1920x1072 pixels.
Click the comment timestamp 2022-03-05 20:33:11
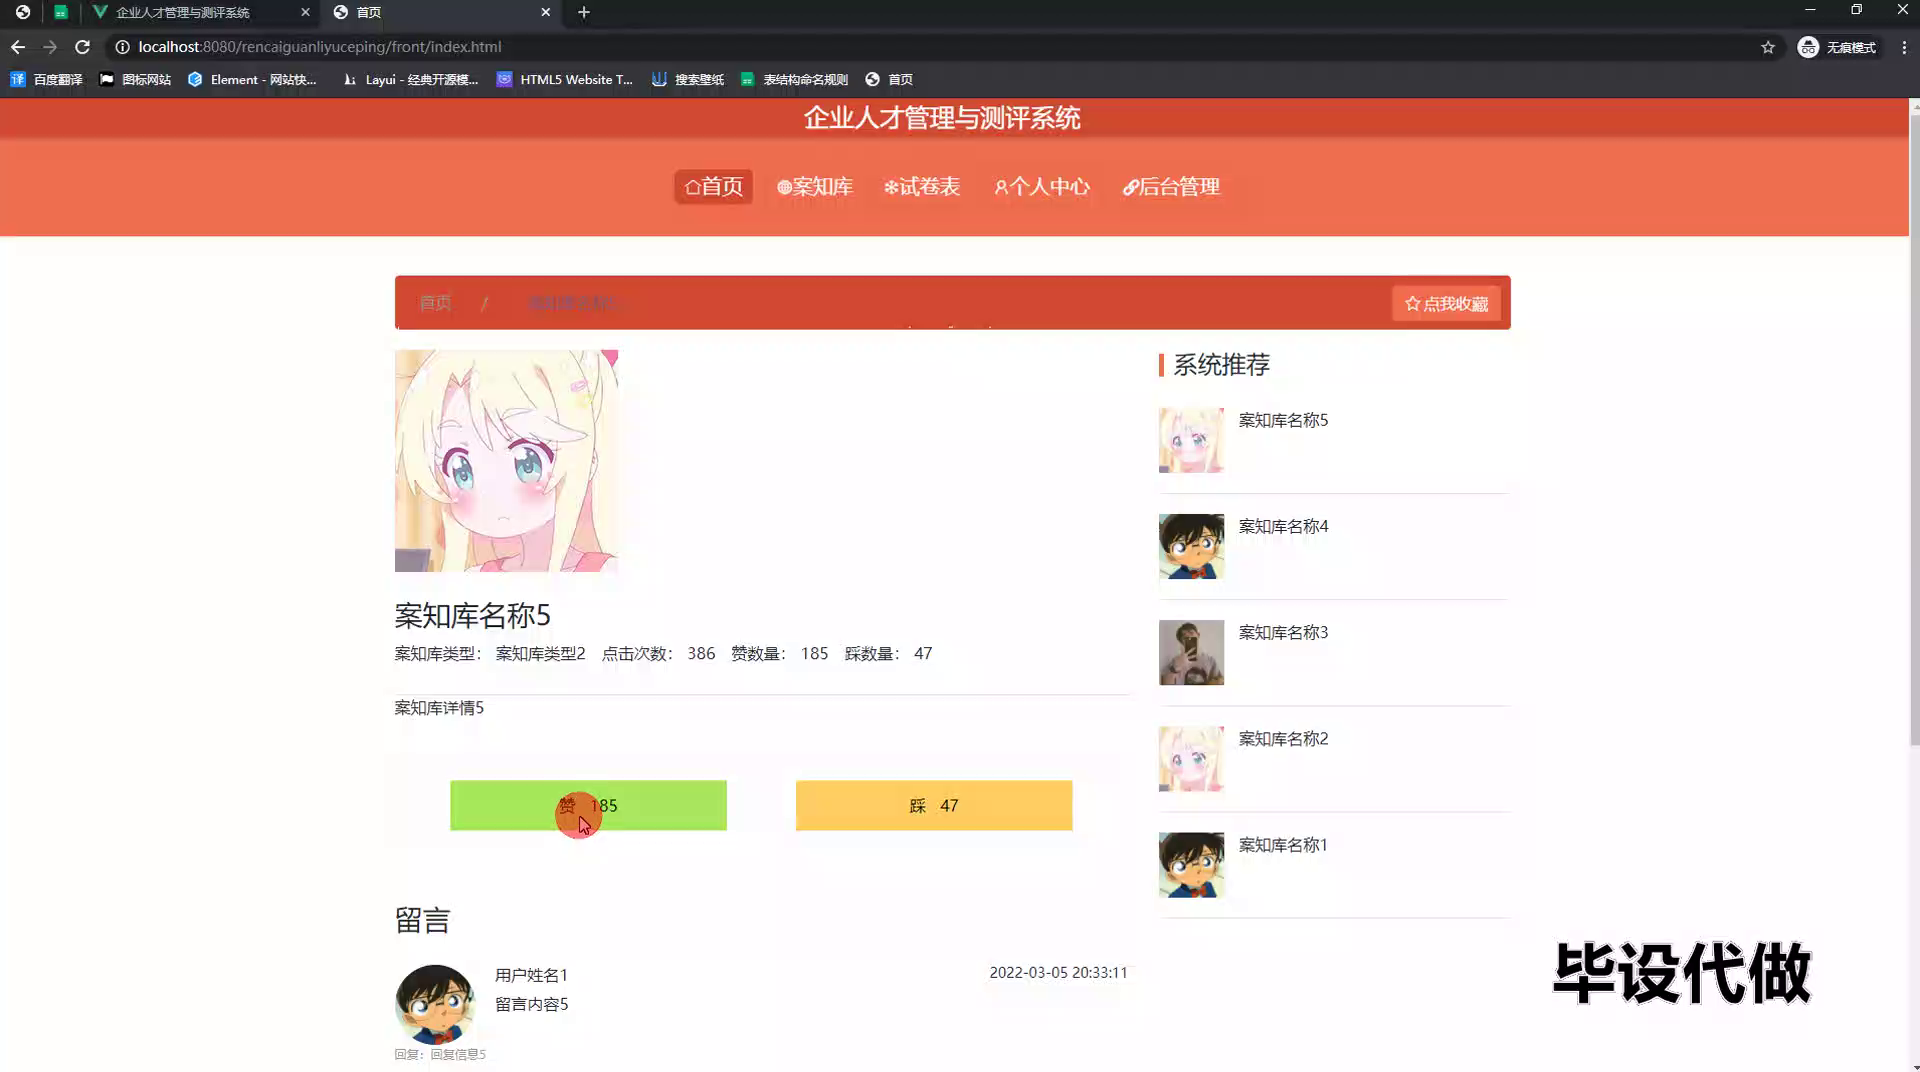click(1058, 972)
